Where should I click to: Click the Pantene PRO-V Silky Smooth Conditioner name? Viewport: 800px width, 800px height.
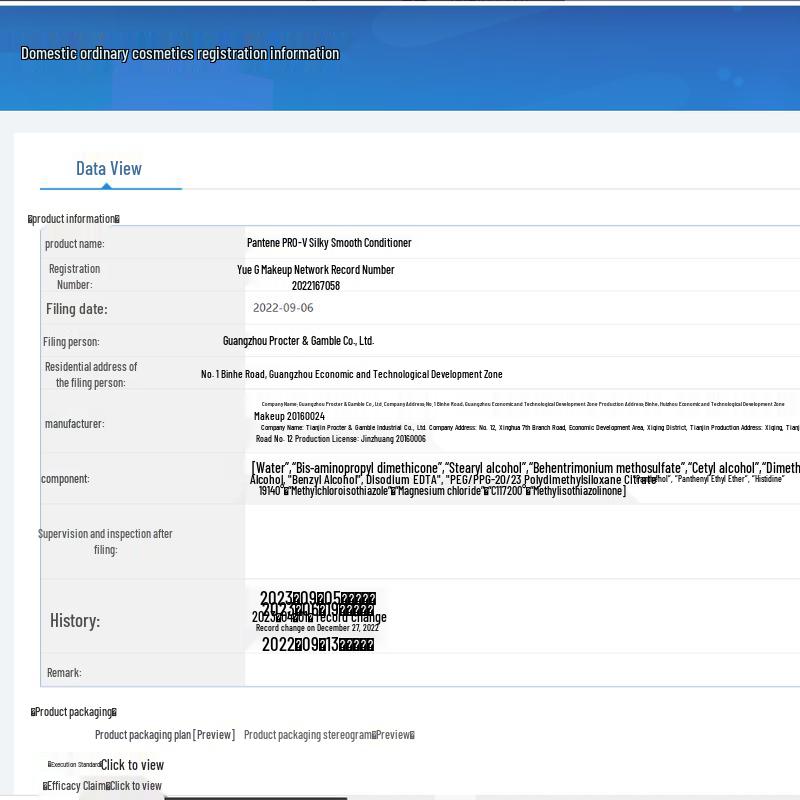point(329,243)
